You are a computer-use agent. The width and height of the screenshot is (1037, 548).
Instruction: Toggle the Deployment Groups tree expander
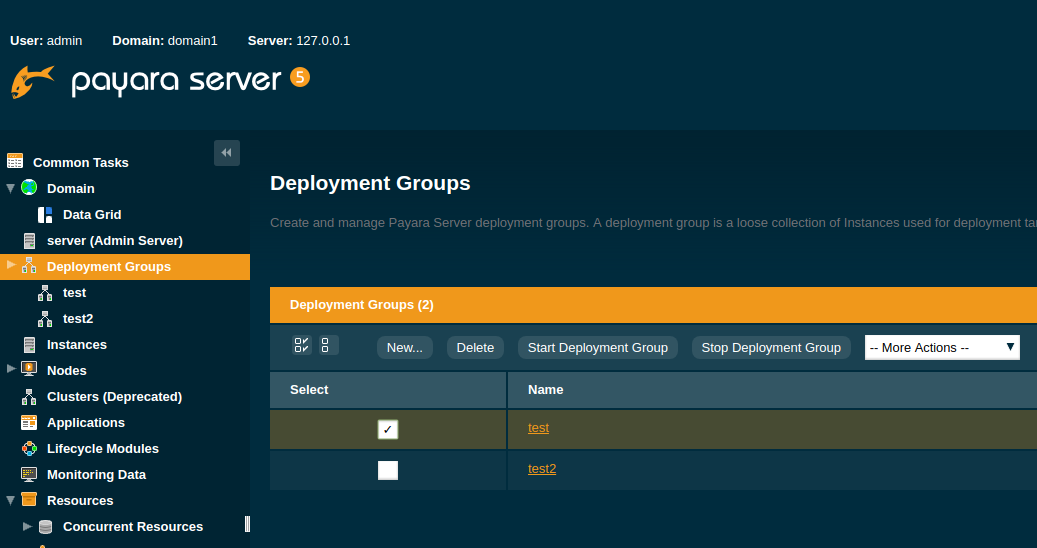[x=11, y=265]
